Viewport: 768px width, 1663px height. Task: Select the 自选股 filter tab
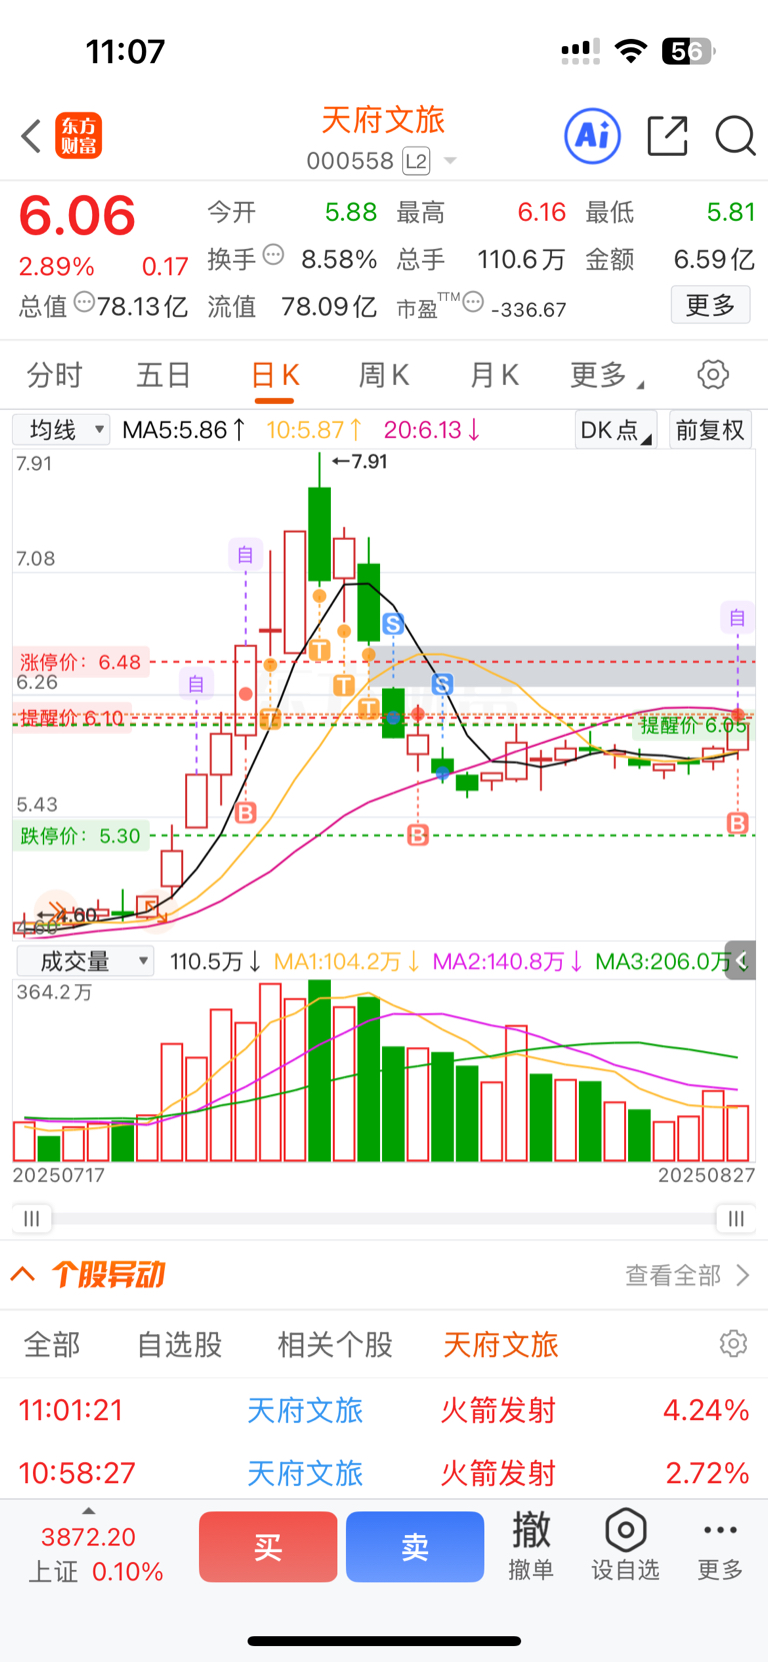179,1344
